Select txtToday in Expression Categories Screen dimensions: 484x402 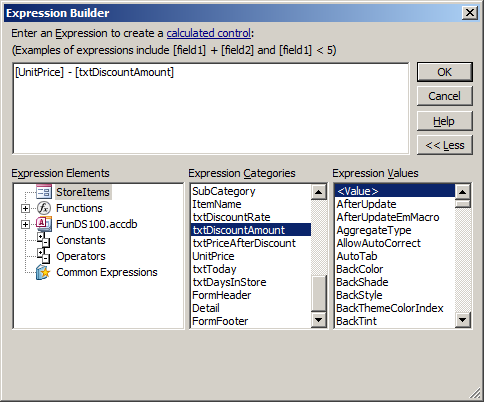pos(251,269)
